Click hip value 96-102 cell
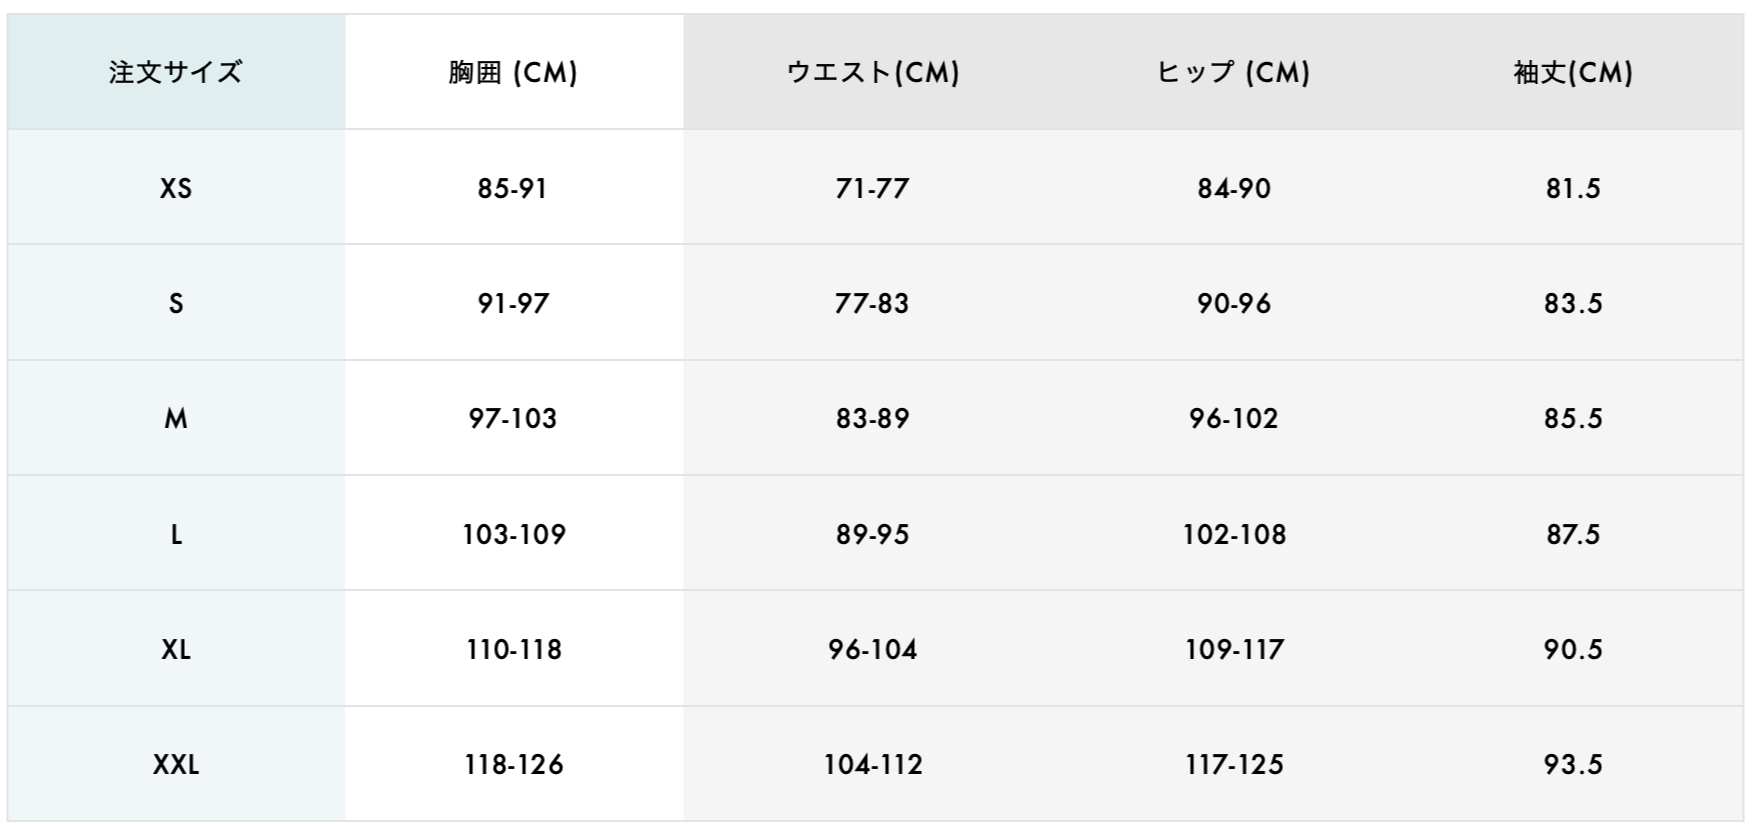 coord(1233,418)
